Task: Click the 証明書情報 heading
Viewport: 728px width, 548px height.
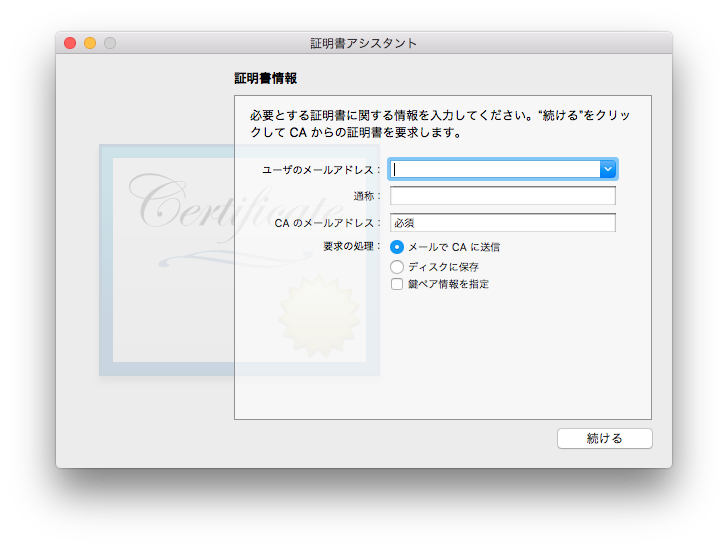Action: click(x=266, y=78)
